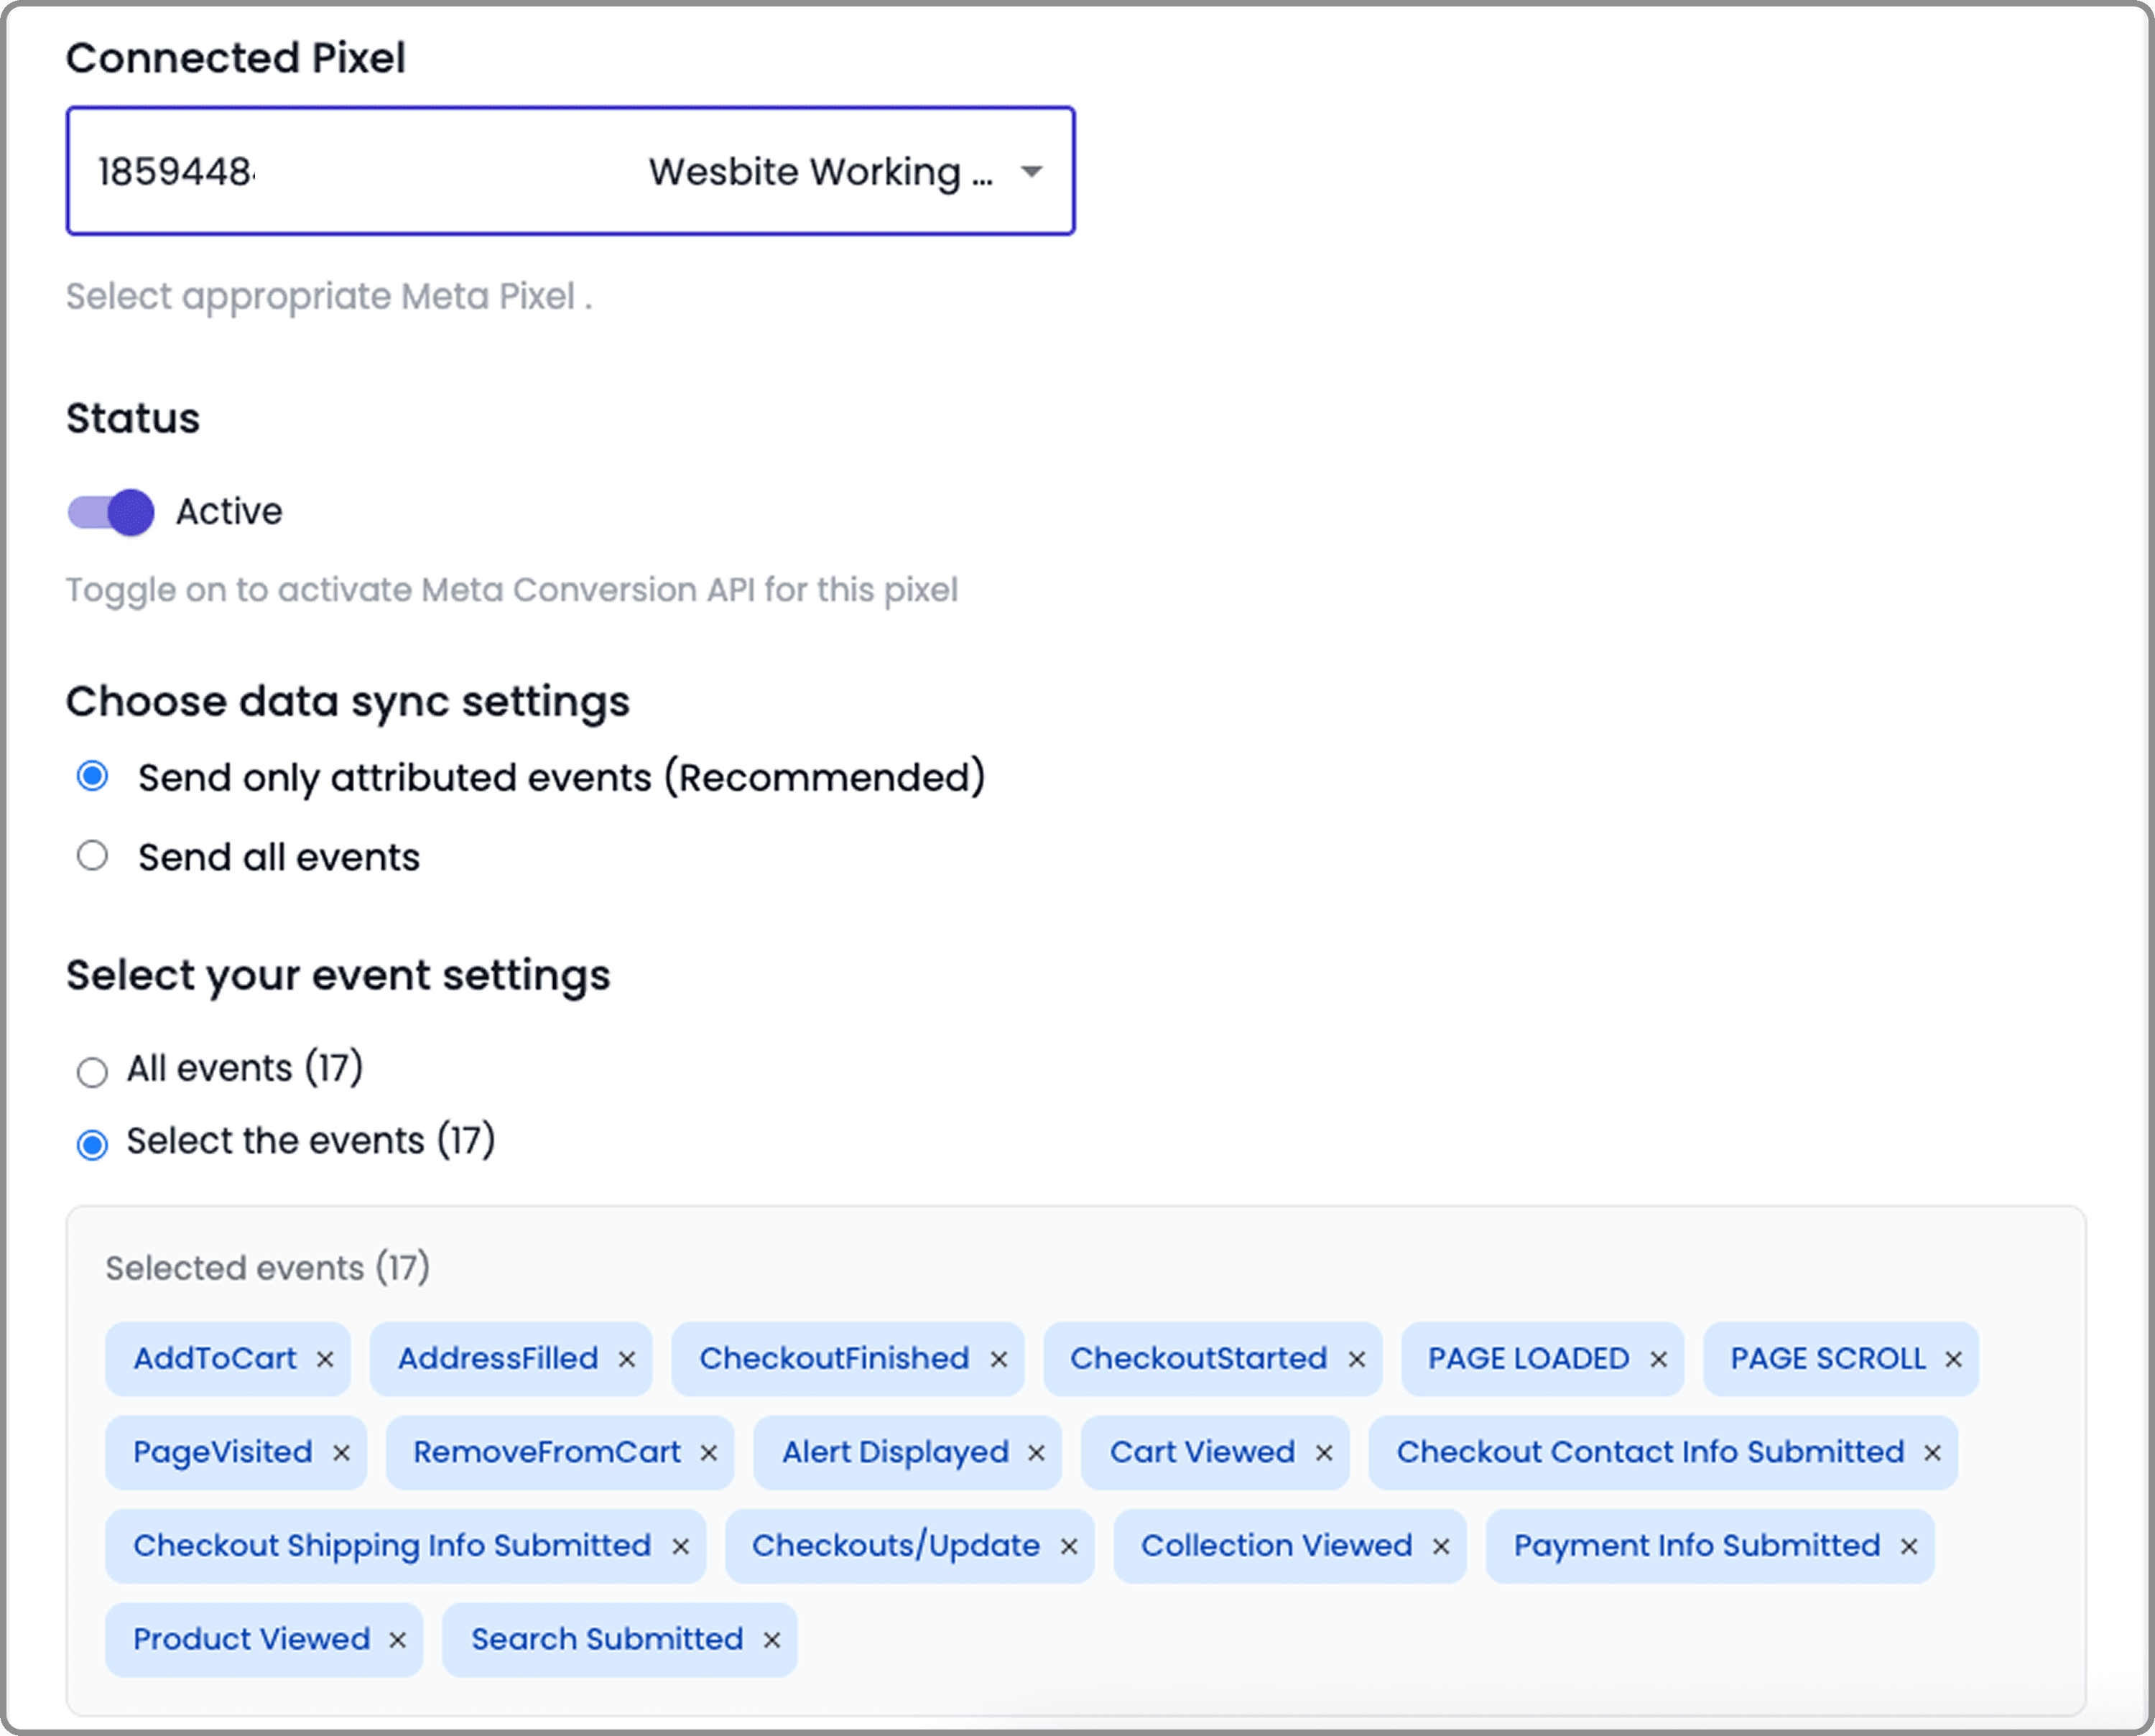This screenshot has width=2155, height=1736.
Task: Remove the Collection Viewed event tag
Action: tap(1441, 1547)
